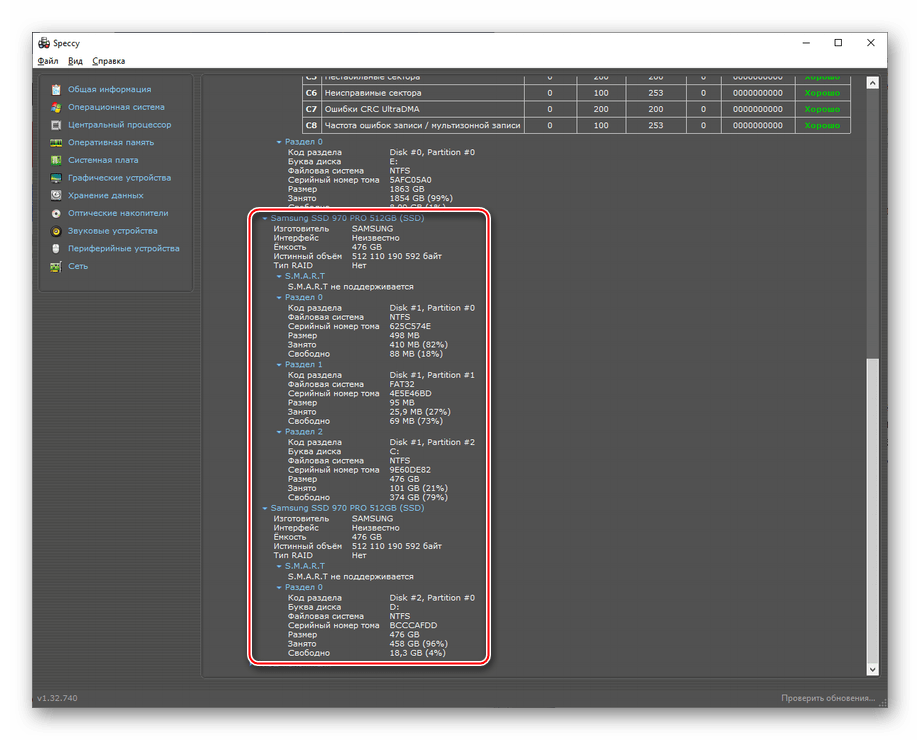The height and width of the screenshot is (740, 920).
Task: Open the Оперативная память icon
Action: pyautogui.click(x=56, y=142)
